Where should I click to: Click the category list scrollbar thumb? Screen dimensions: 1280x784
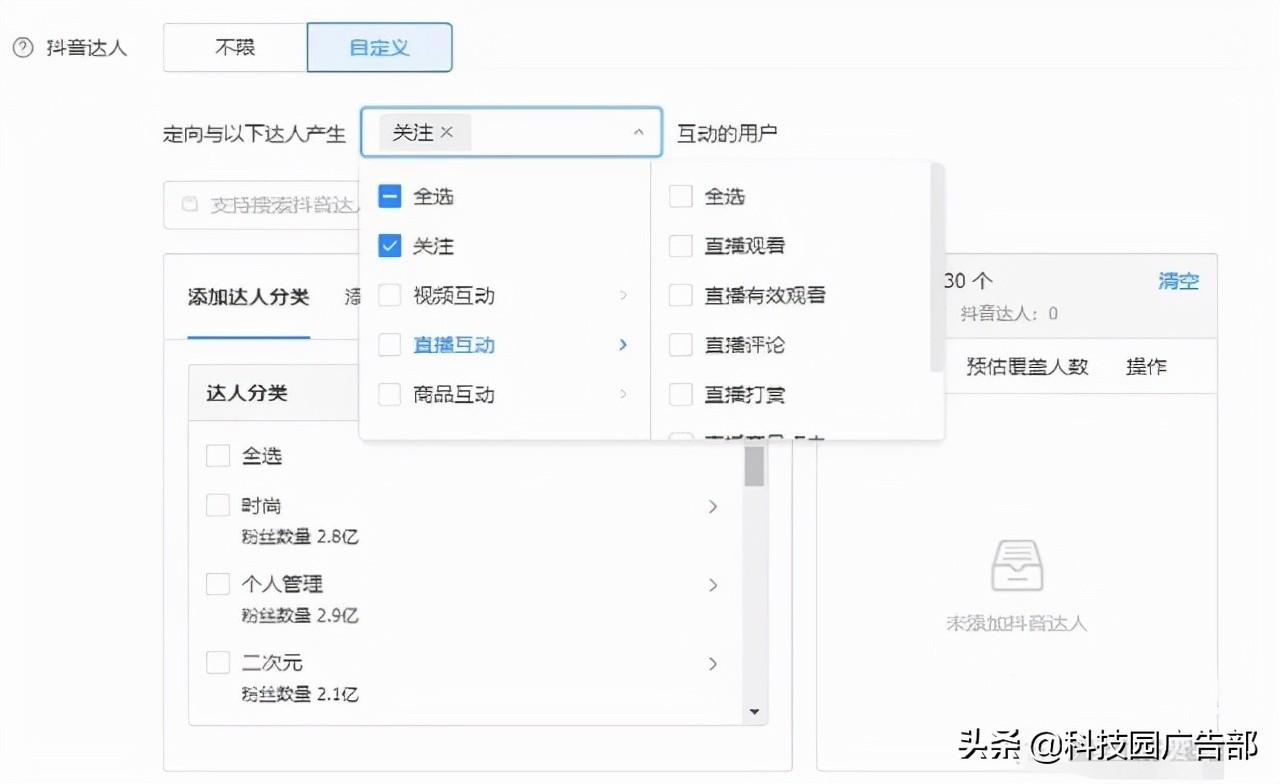(754, 466)
